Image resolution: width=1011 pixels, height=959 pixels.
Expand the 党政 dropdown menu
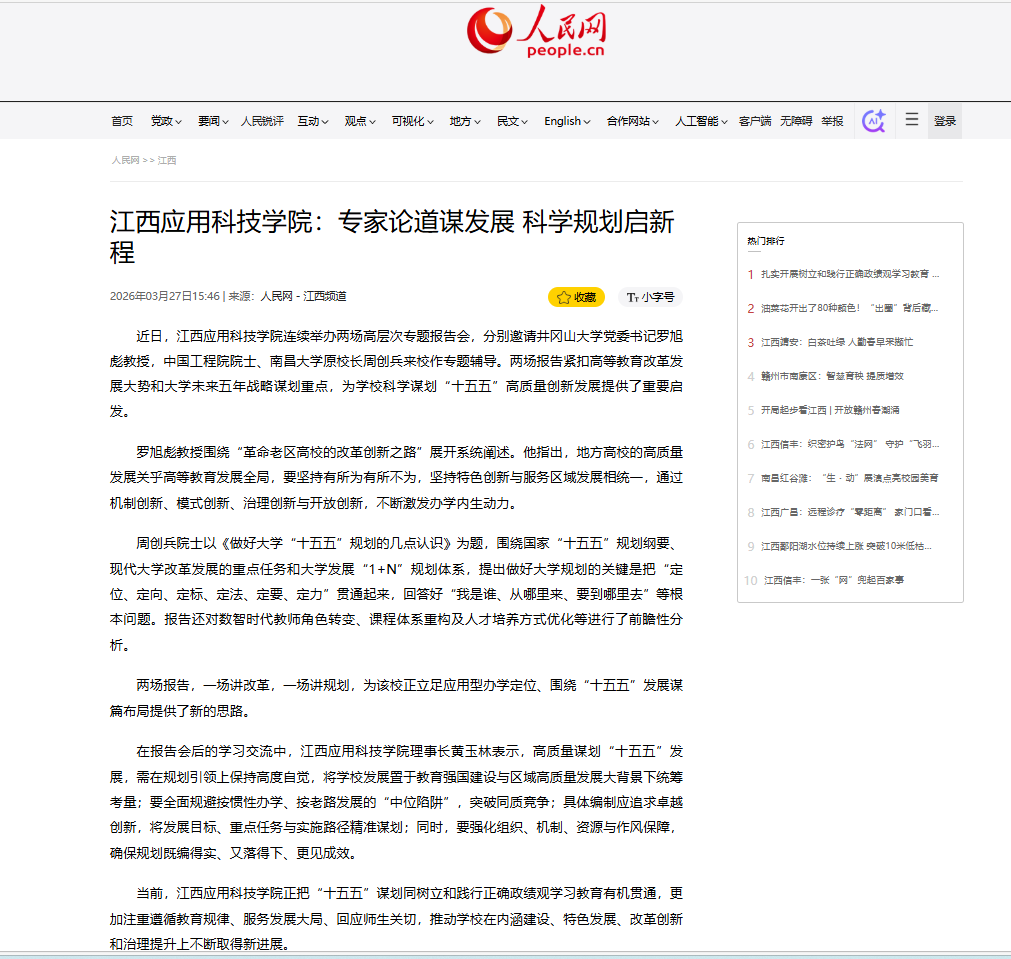tap(166, 121)
